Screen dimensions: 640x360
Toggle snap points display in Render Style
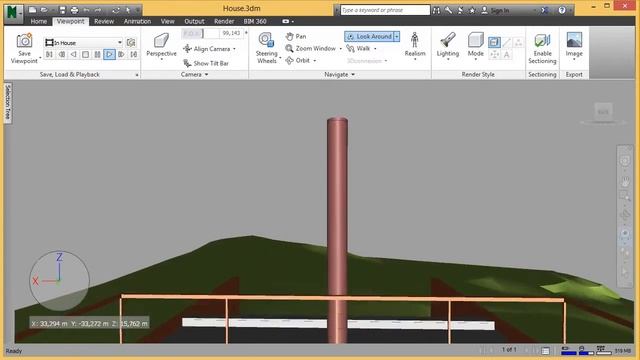tap(494, 55)
